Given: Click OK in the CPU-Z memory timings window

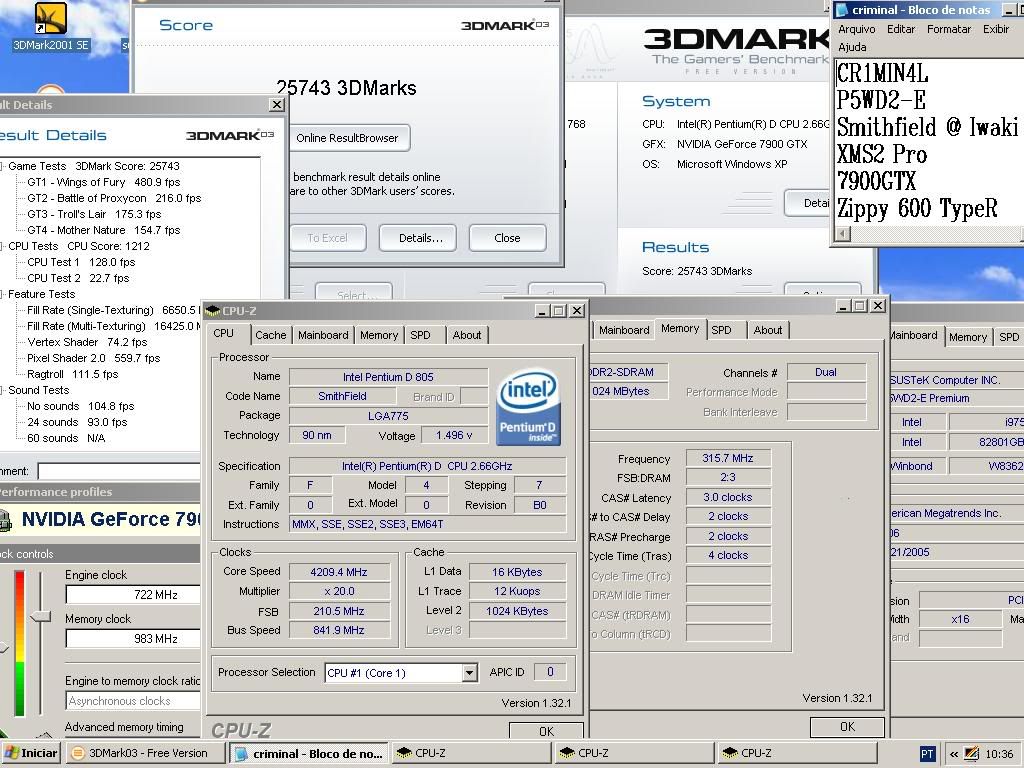Looking at the screenshot, I should [847, 727].
